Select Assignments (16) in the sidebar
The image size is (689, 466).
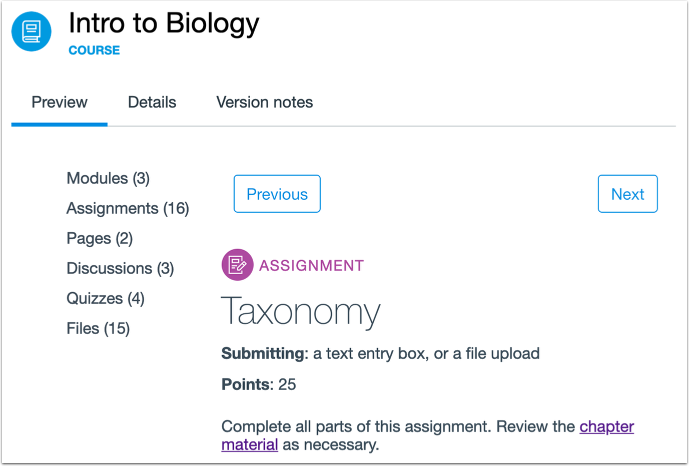pos(128,209)
